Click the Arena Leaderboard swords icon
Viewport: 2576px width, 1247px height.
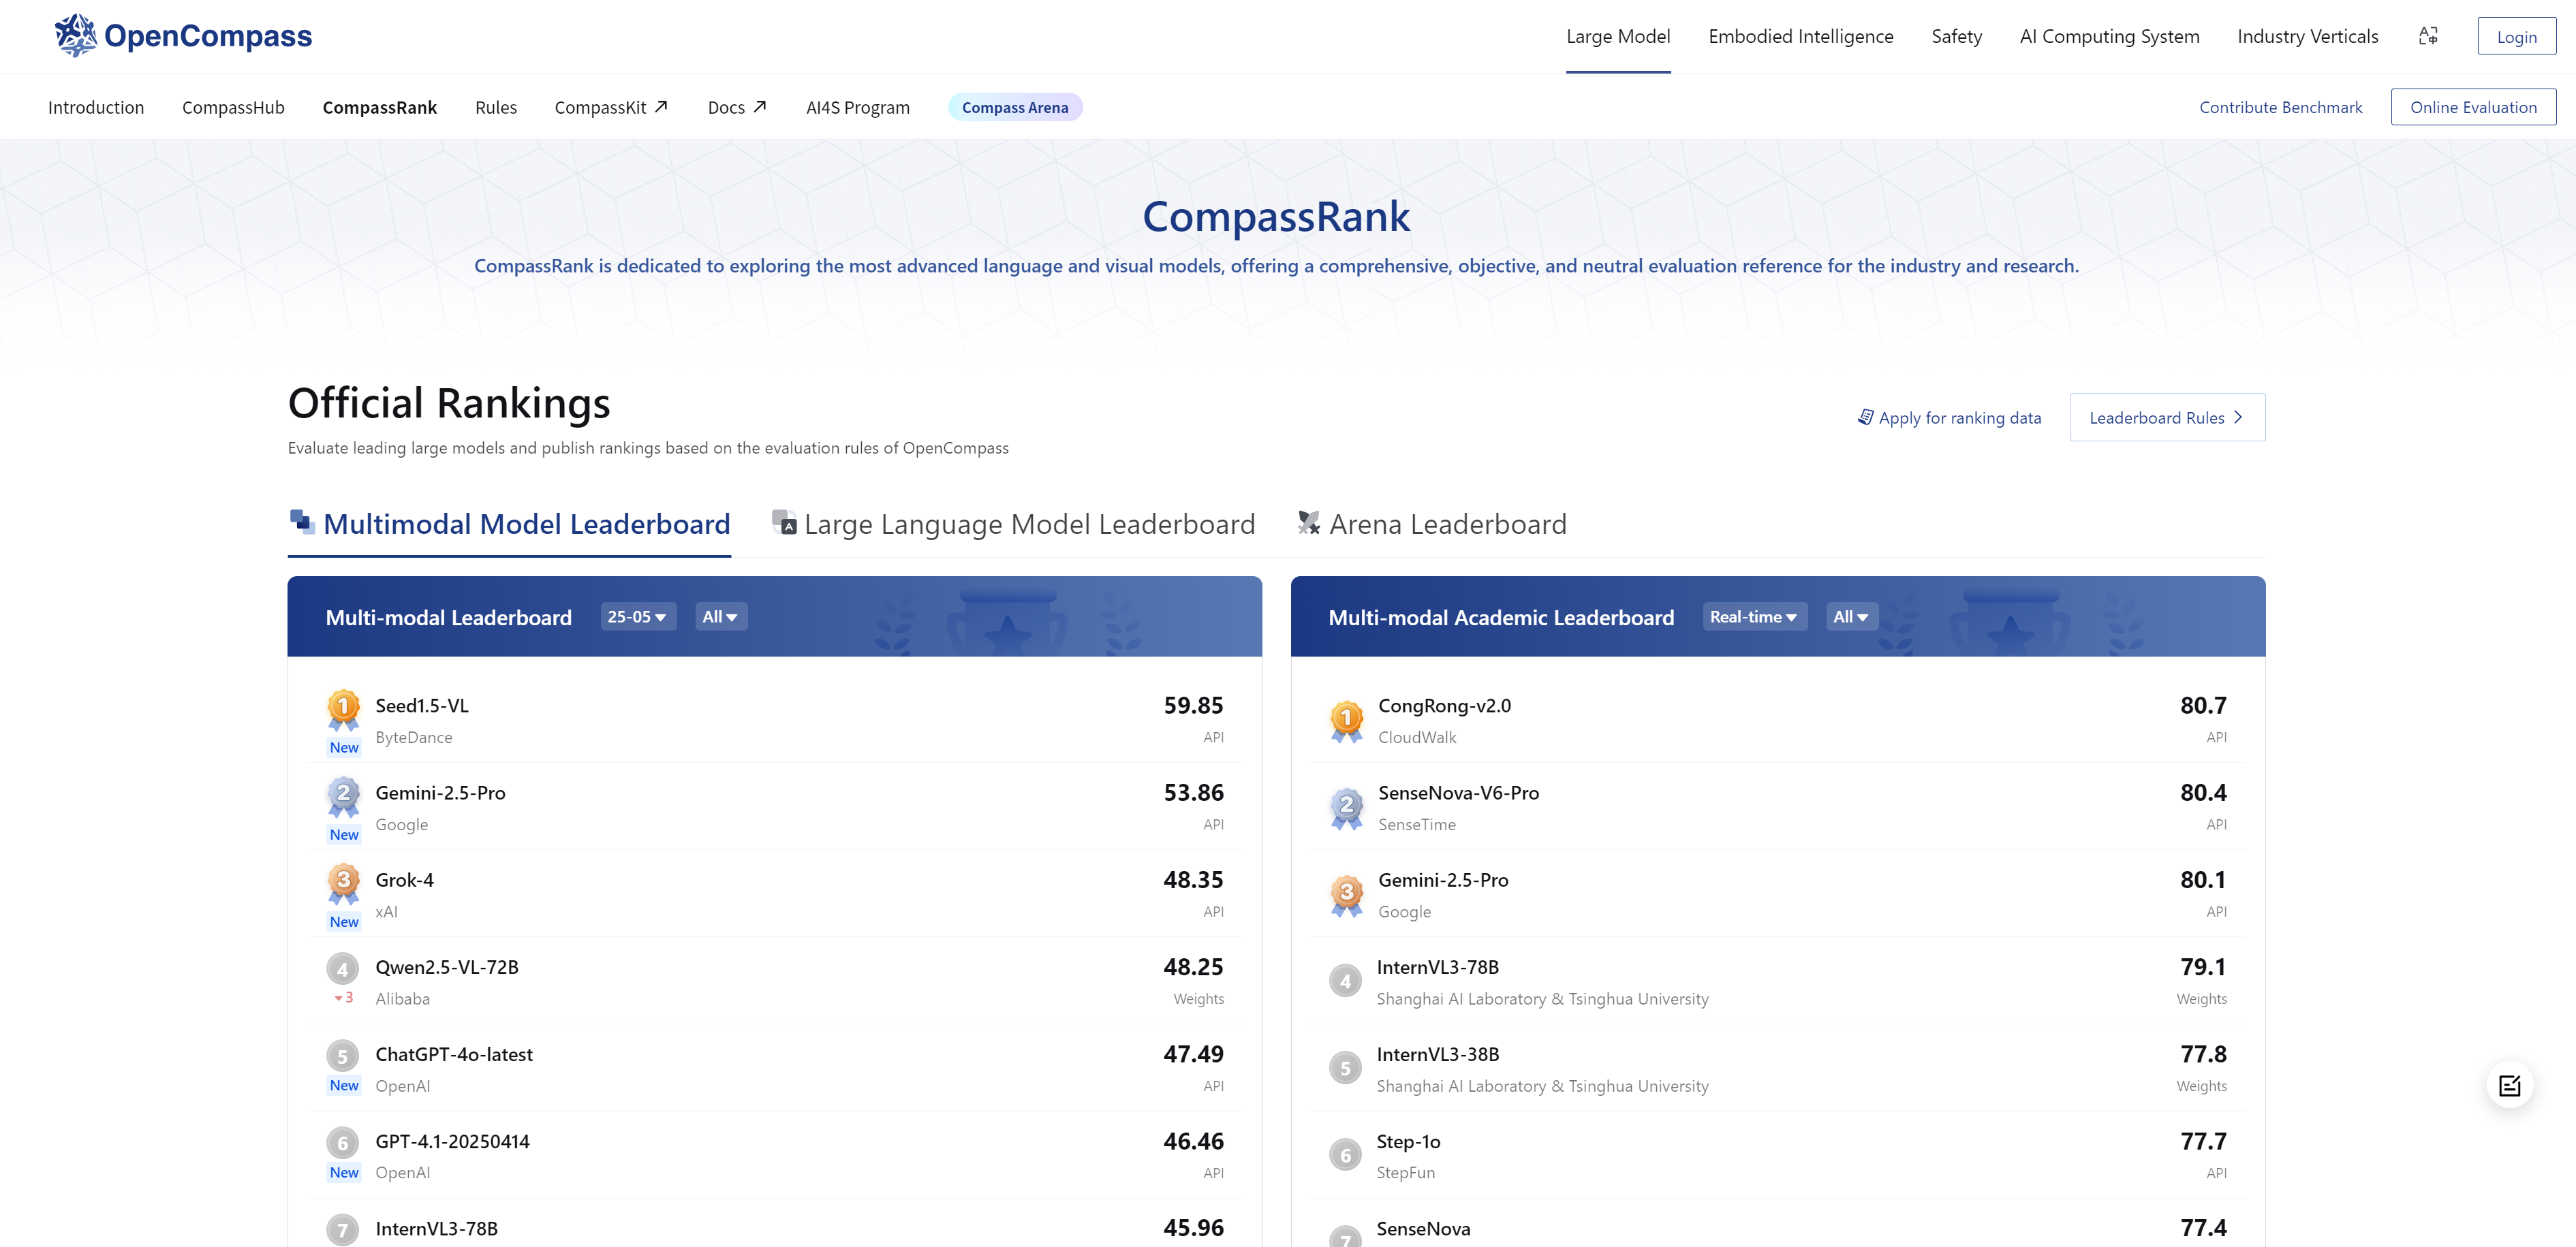(x=1308, y=522)
